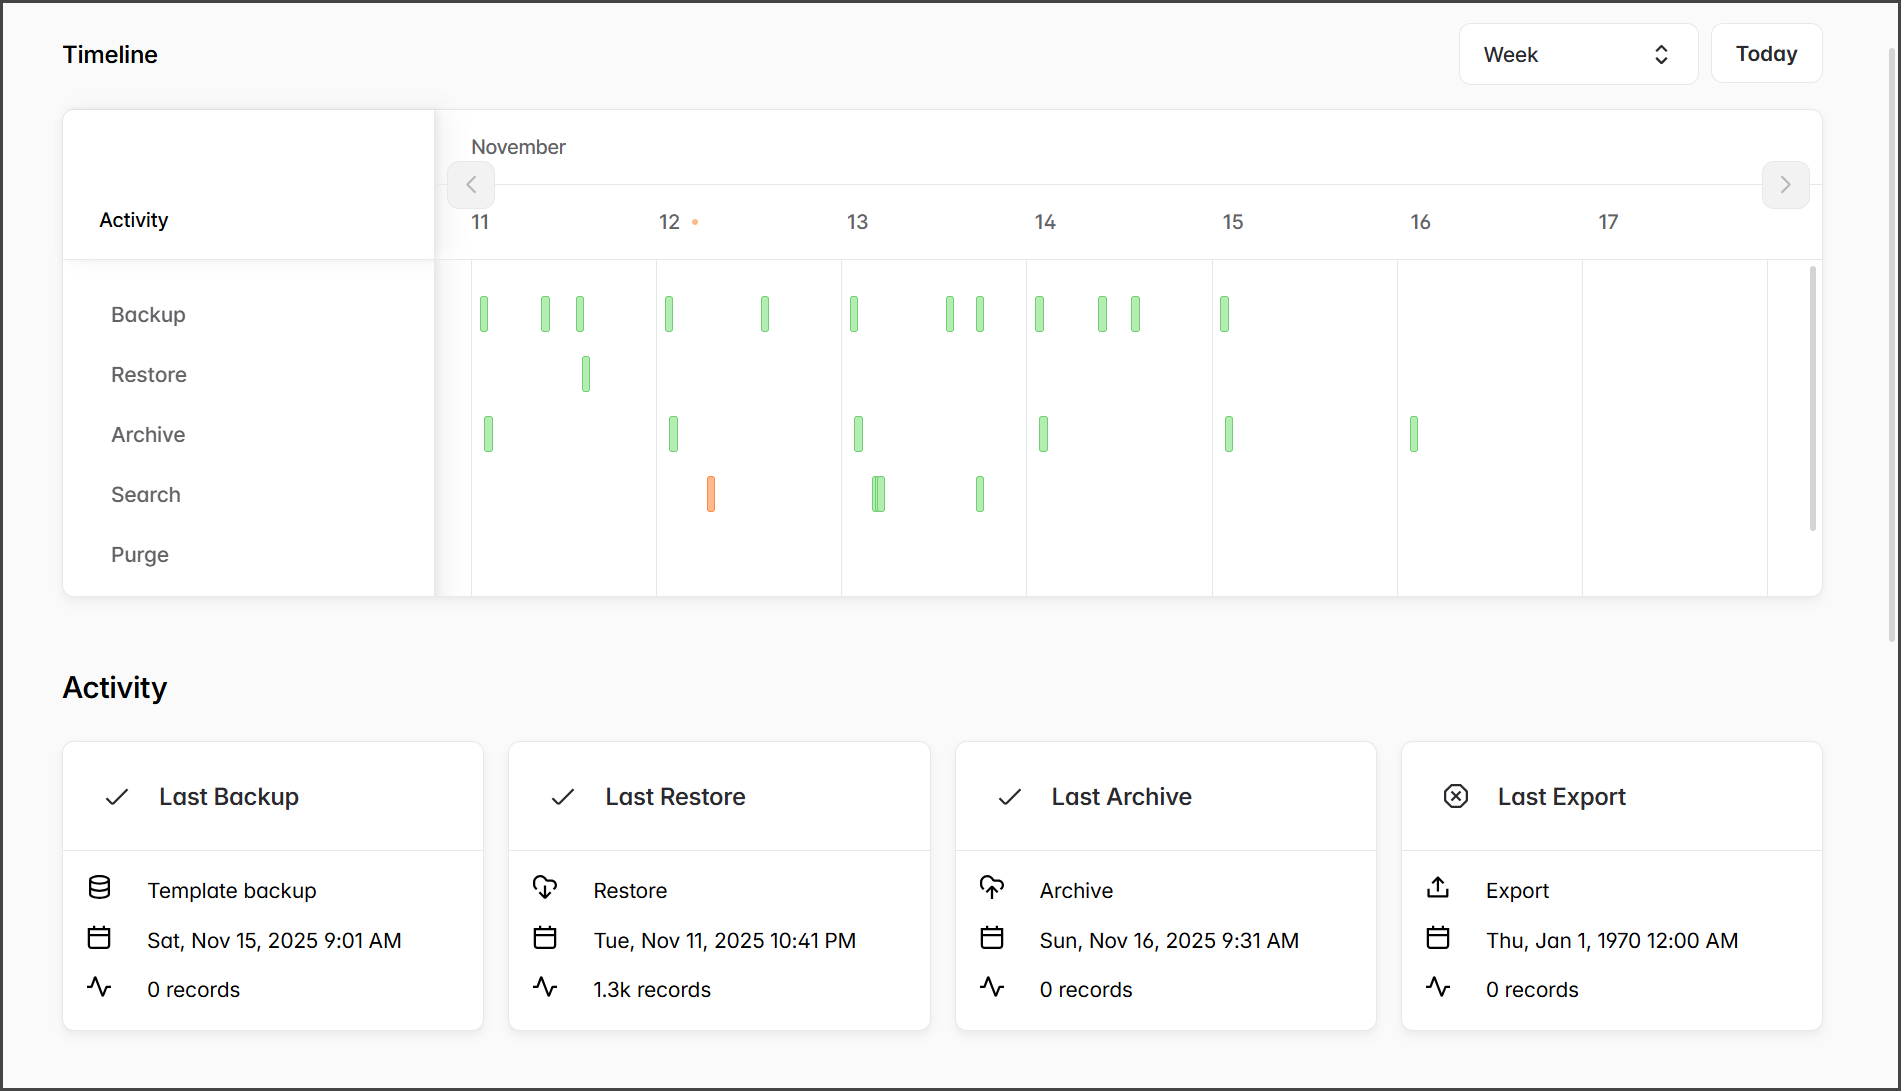Click the upload icon beside Export
Screen dimensions: 1901x1091
tap(1438, 888)
